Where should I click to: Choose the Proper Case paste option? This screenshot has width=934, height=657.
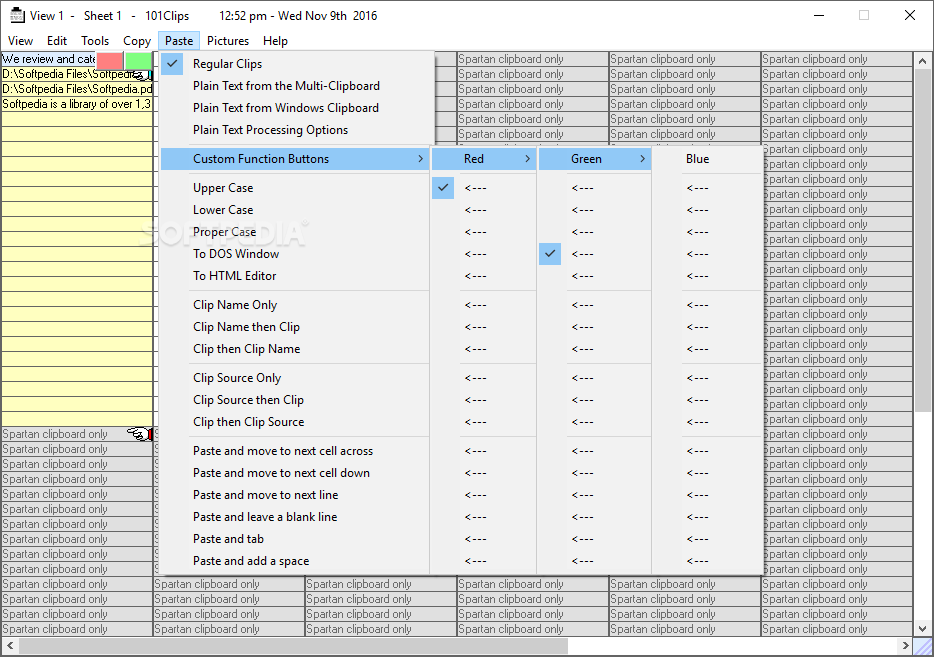pos(295,232)
